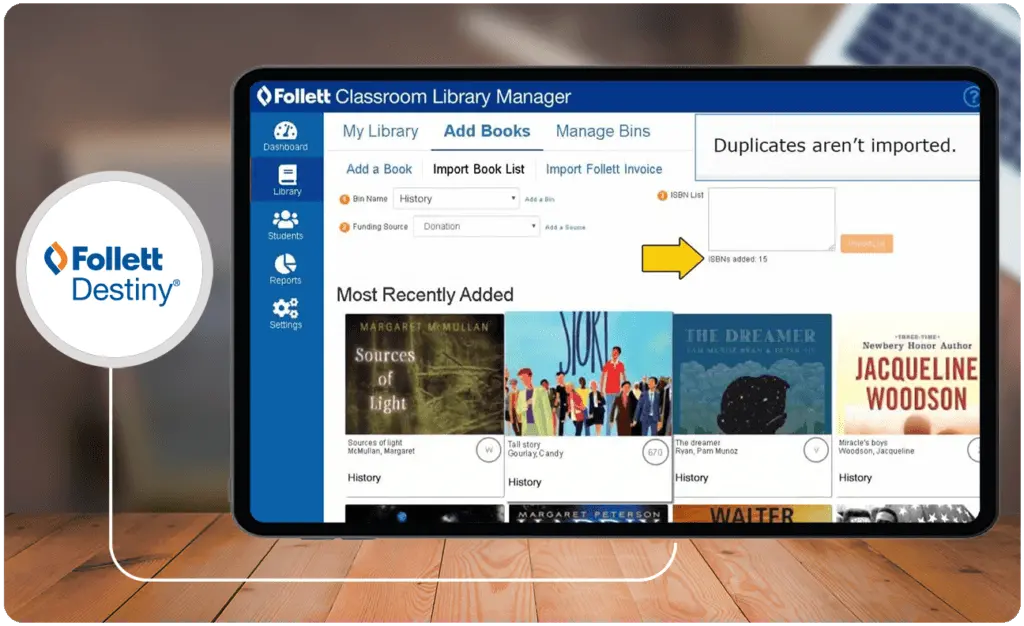Click the 'Most Recently Added' heading

point(425,295)
